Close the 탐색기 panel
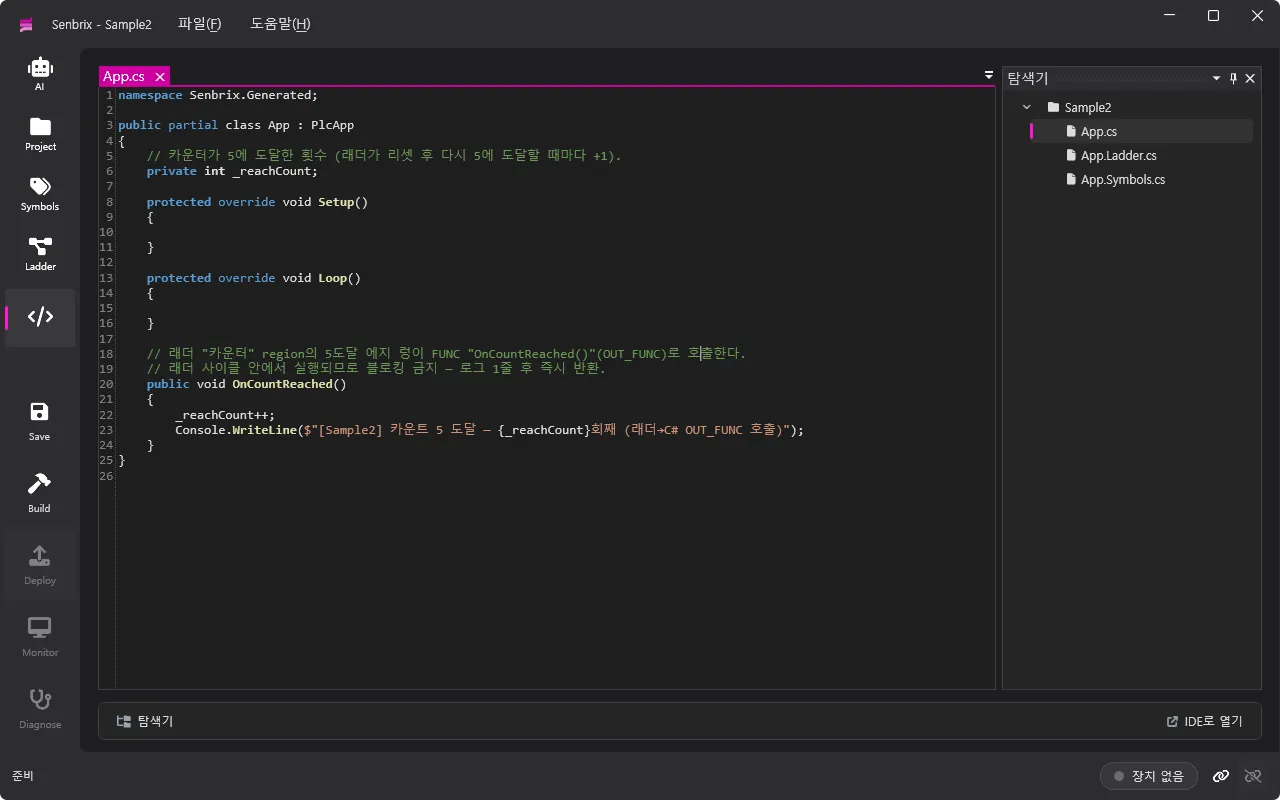The width and height of the screenshot is (1280, 800). point(1250,78)
